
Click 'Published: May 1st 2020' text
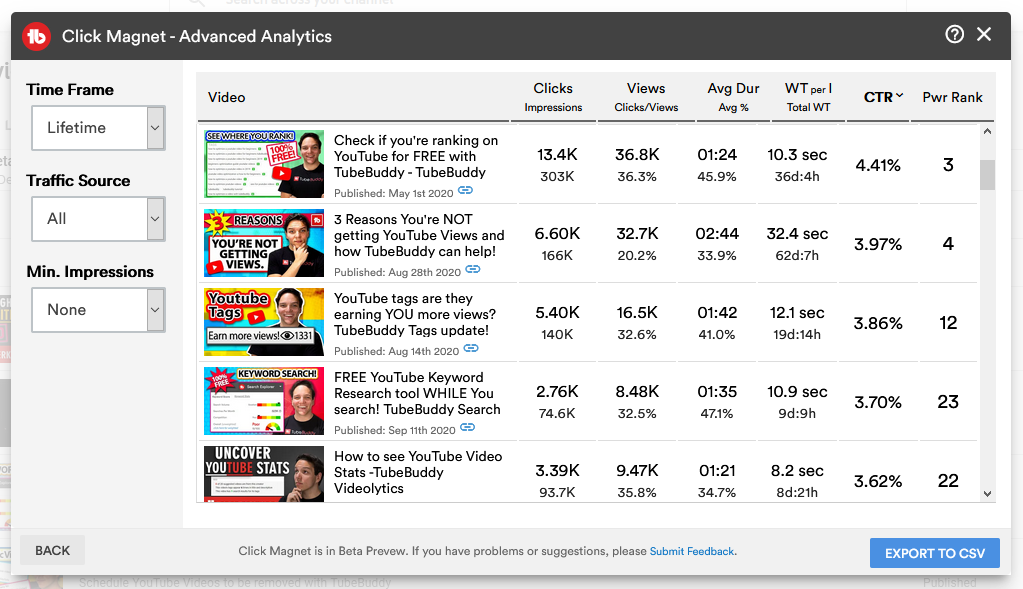[393, 193]
